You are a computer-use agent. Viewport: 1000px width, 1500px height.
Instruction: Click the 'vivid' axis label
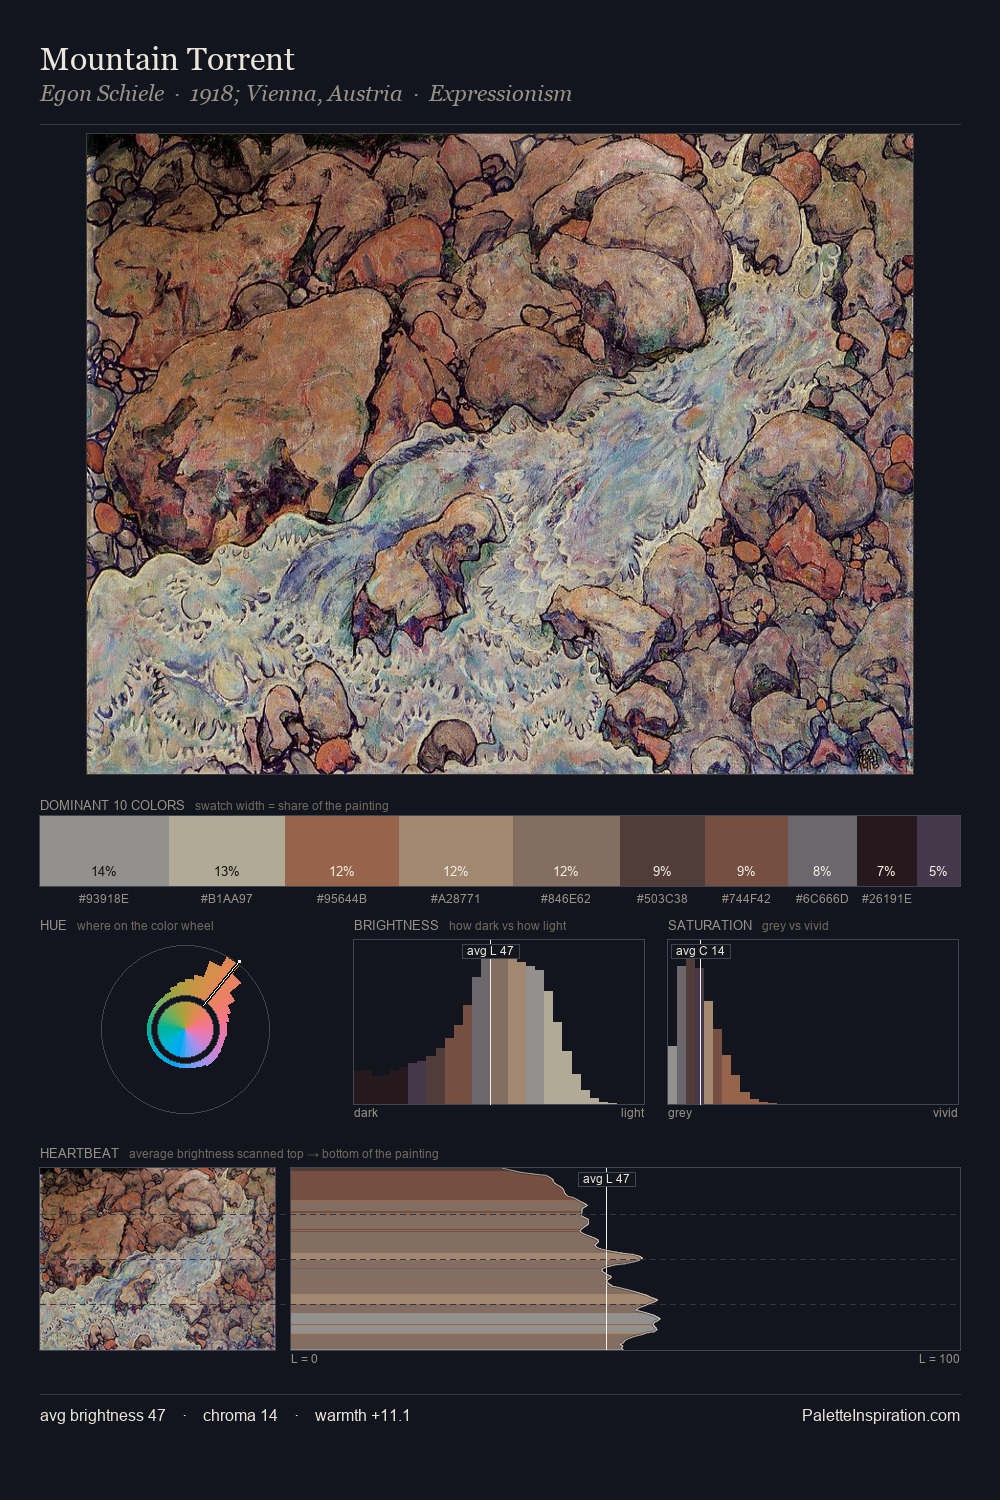945,1113
